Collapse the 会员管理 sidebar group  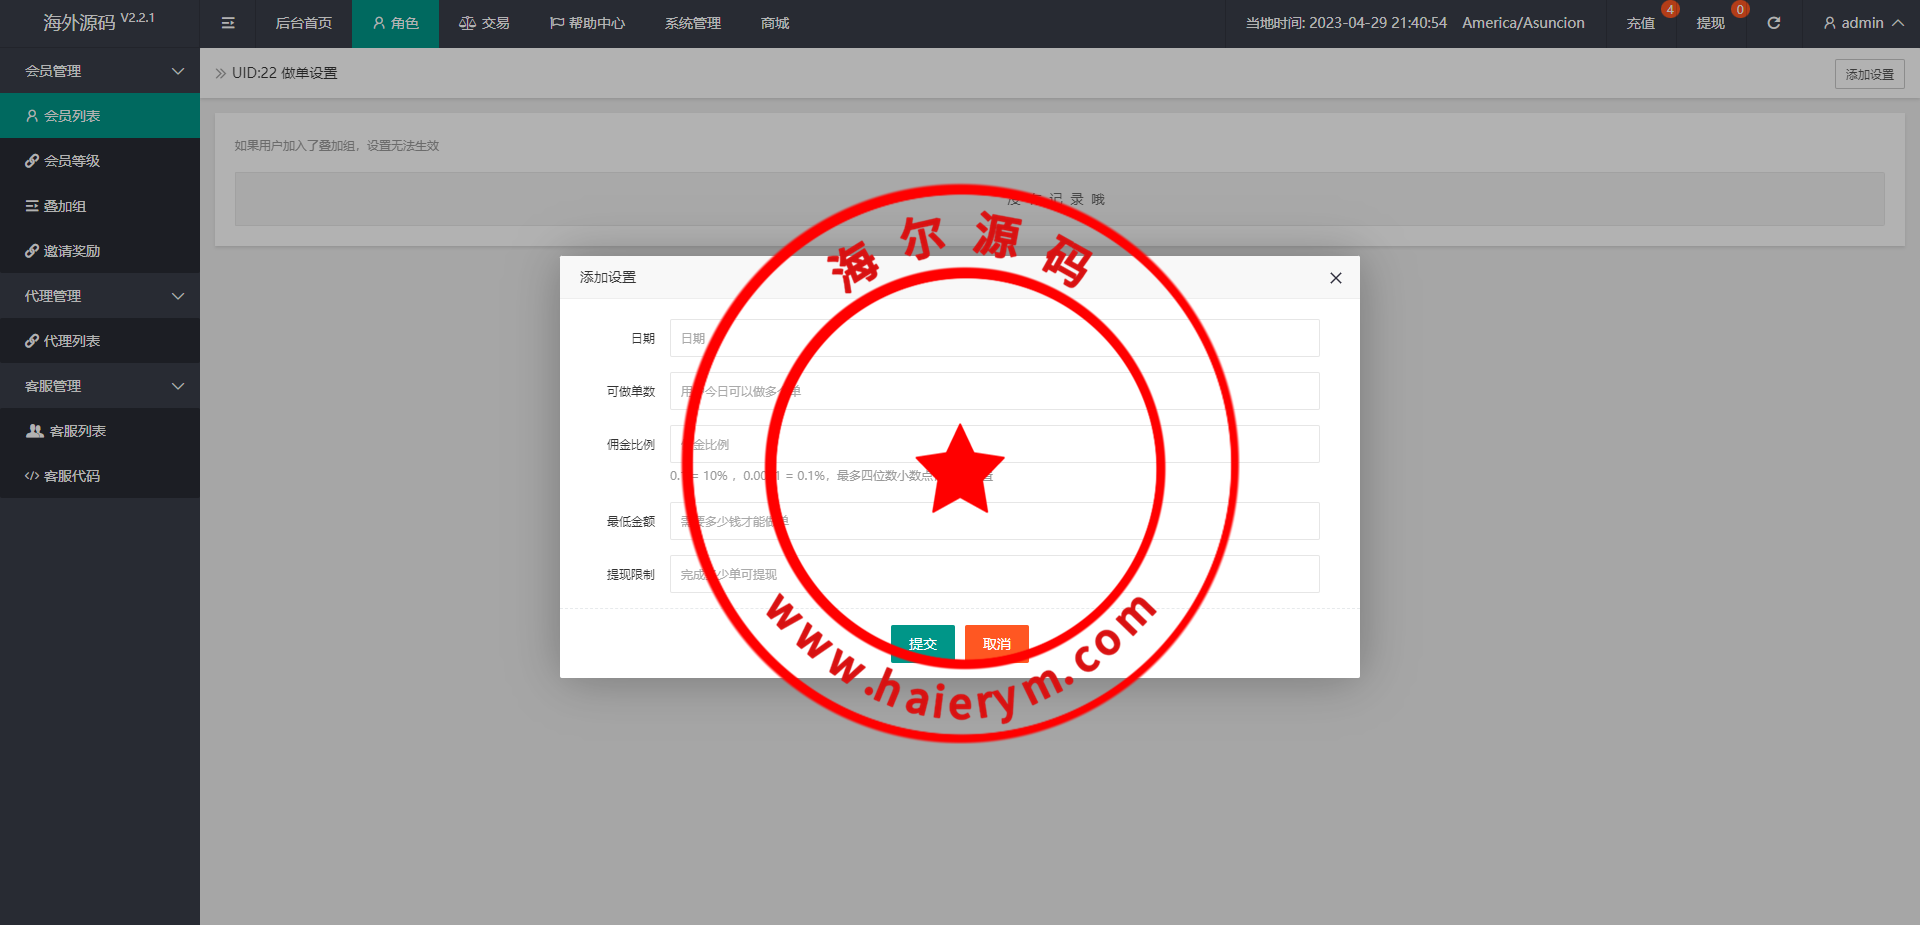click(x=100, y=71)
